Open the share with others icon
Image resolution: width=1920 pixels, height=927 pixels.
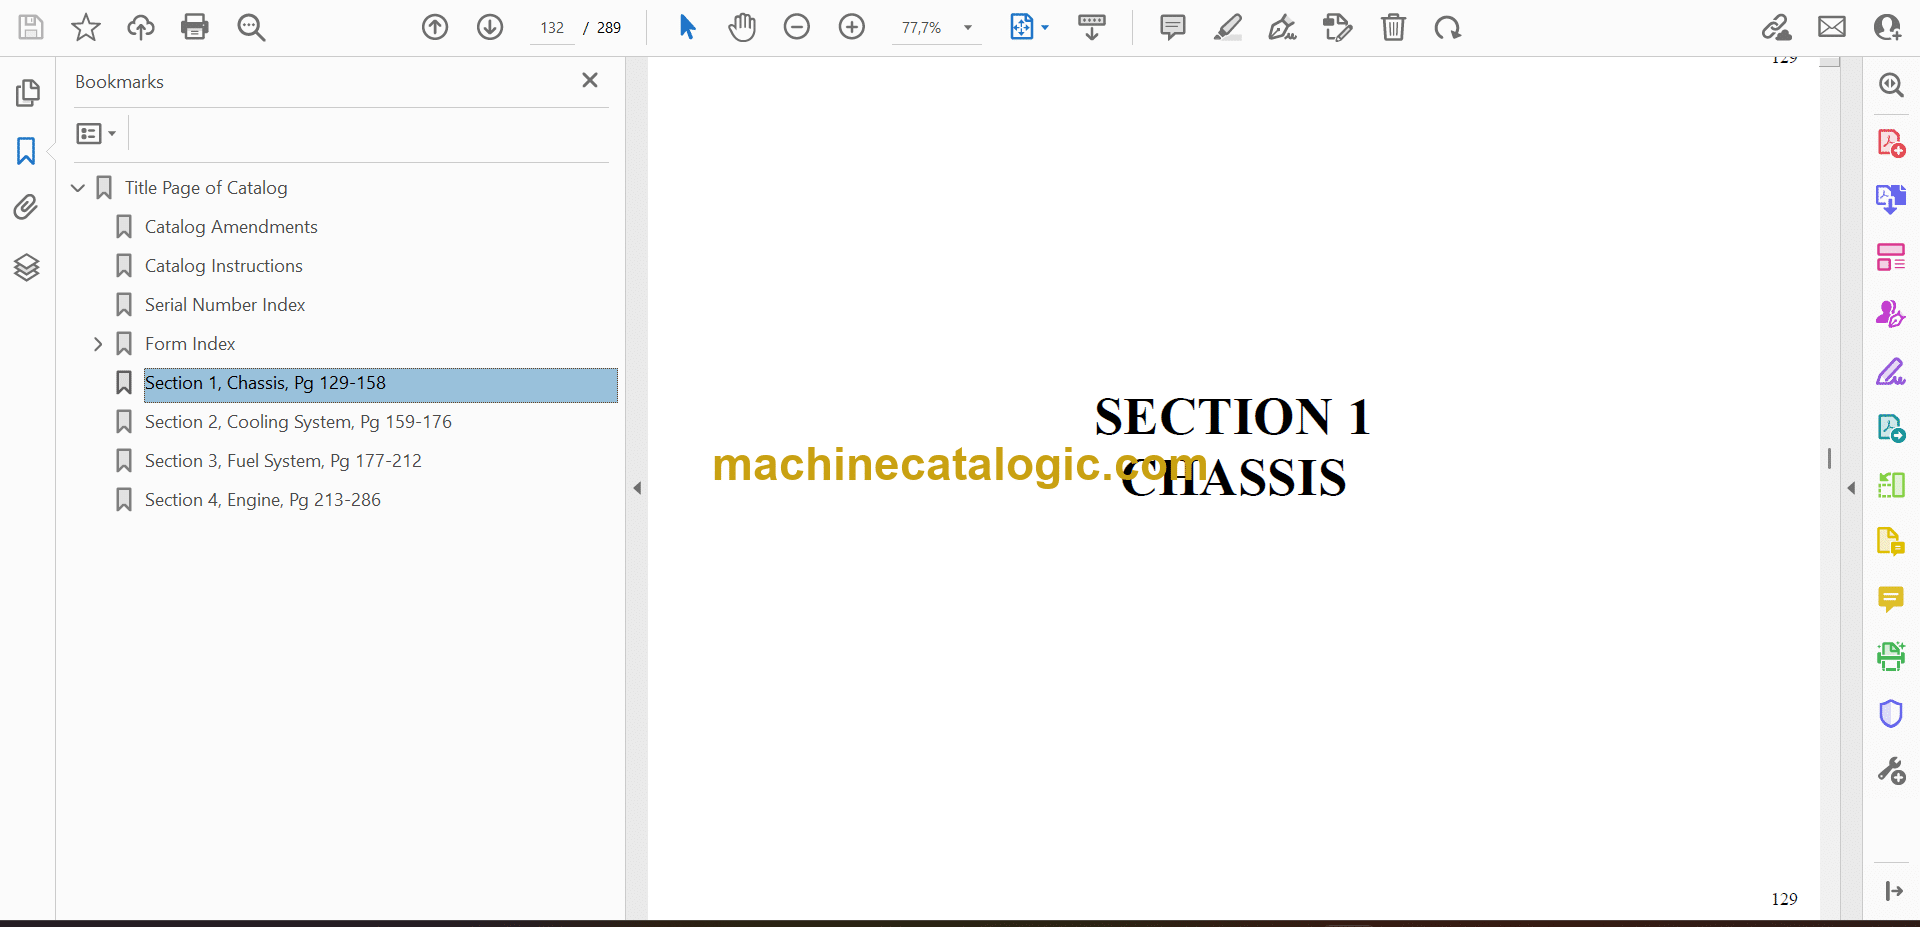(x=1887, y=27)
